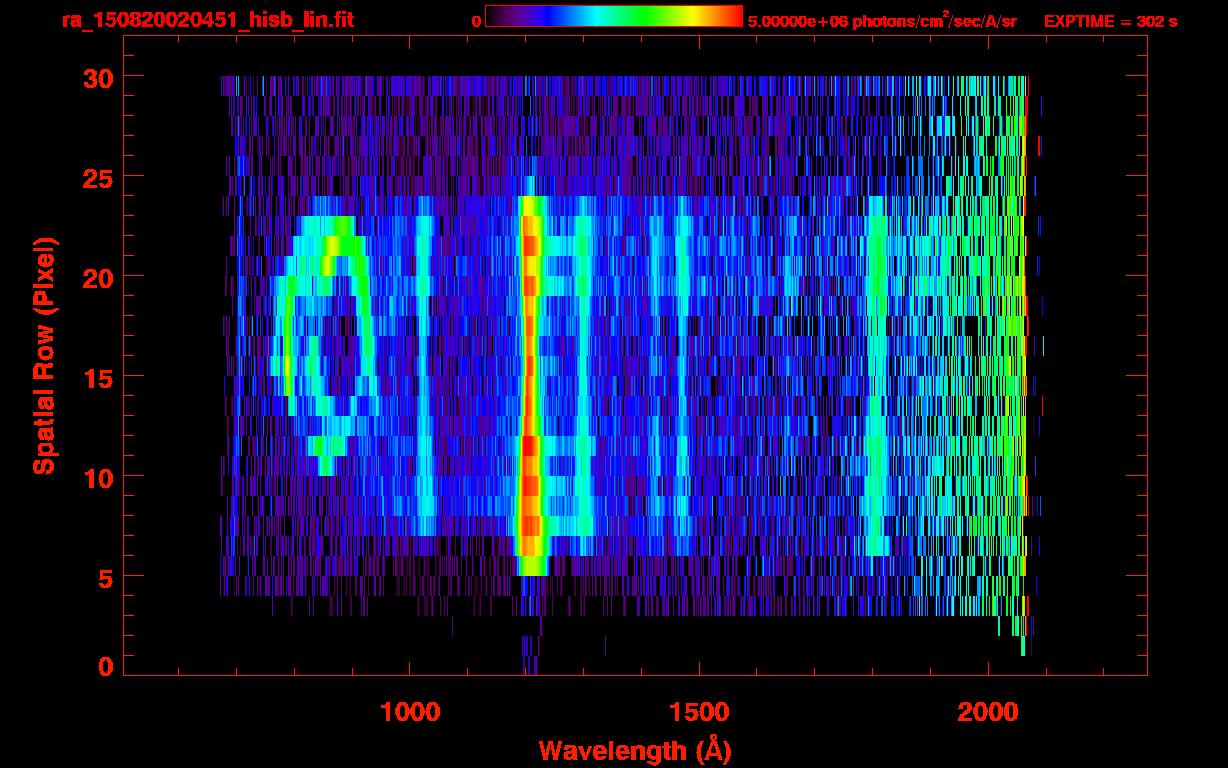Click the 10 spatial row tick label
1228x768 pixels.
pos(98,477)
